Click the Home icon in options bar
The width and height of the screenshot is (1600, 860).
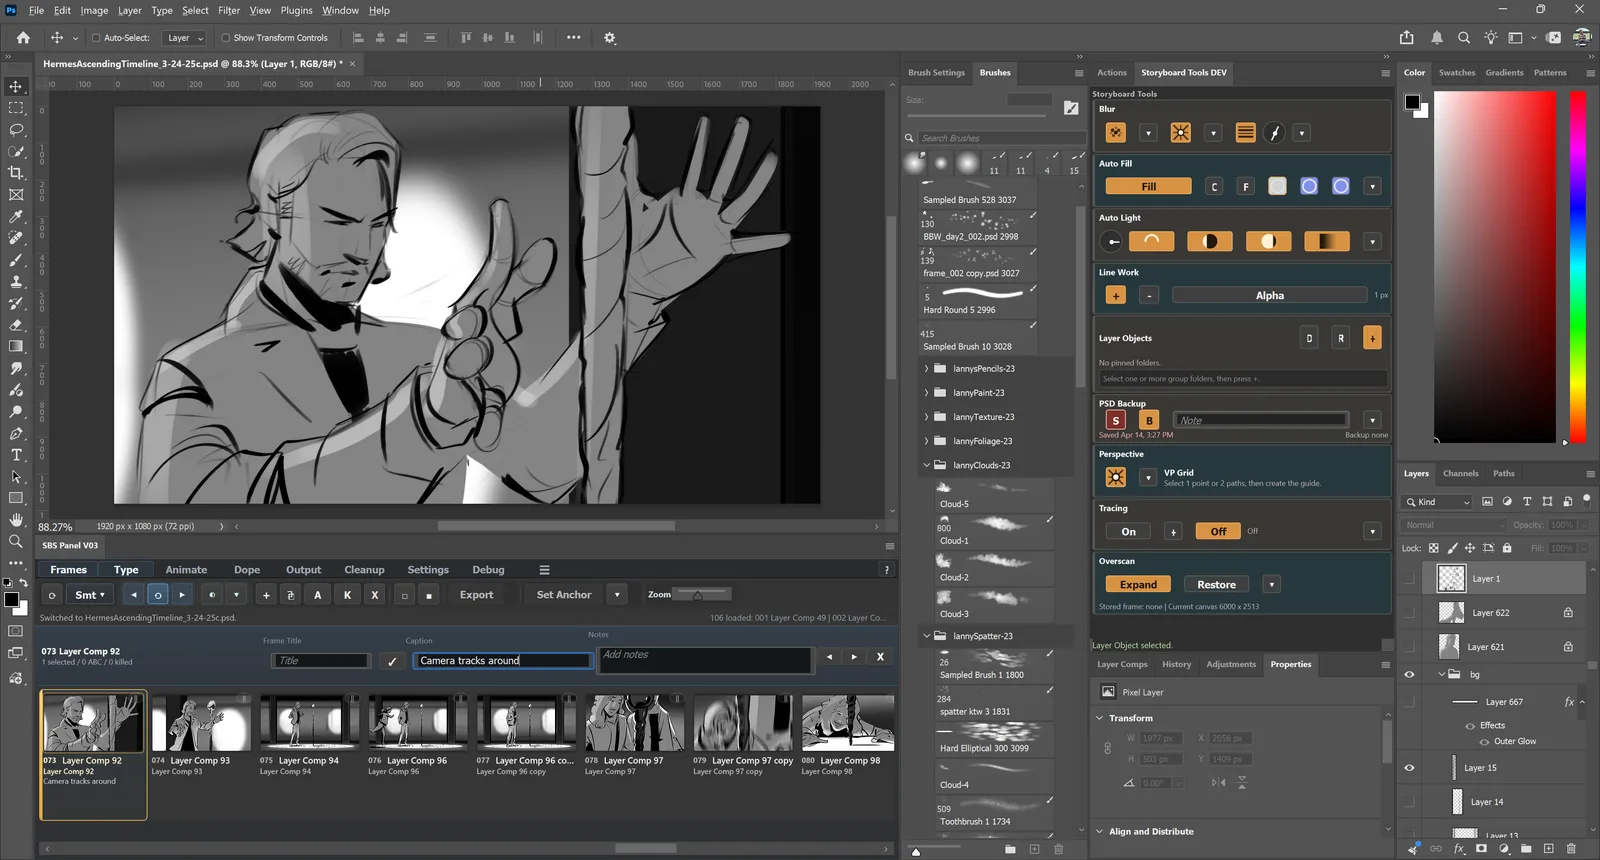pos(23,38)
